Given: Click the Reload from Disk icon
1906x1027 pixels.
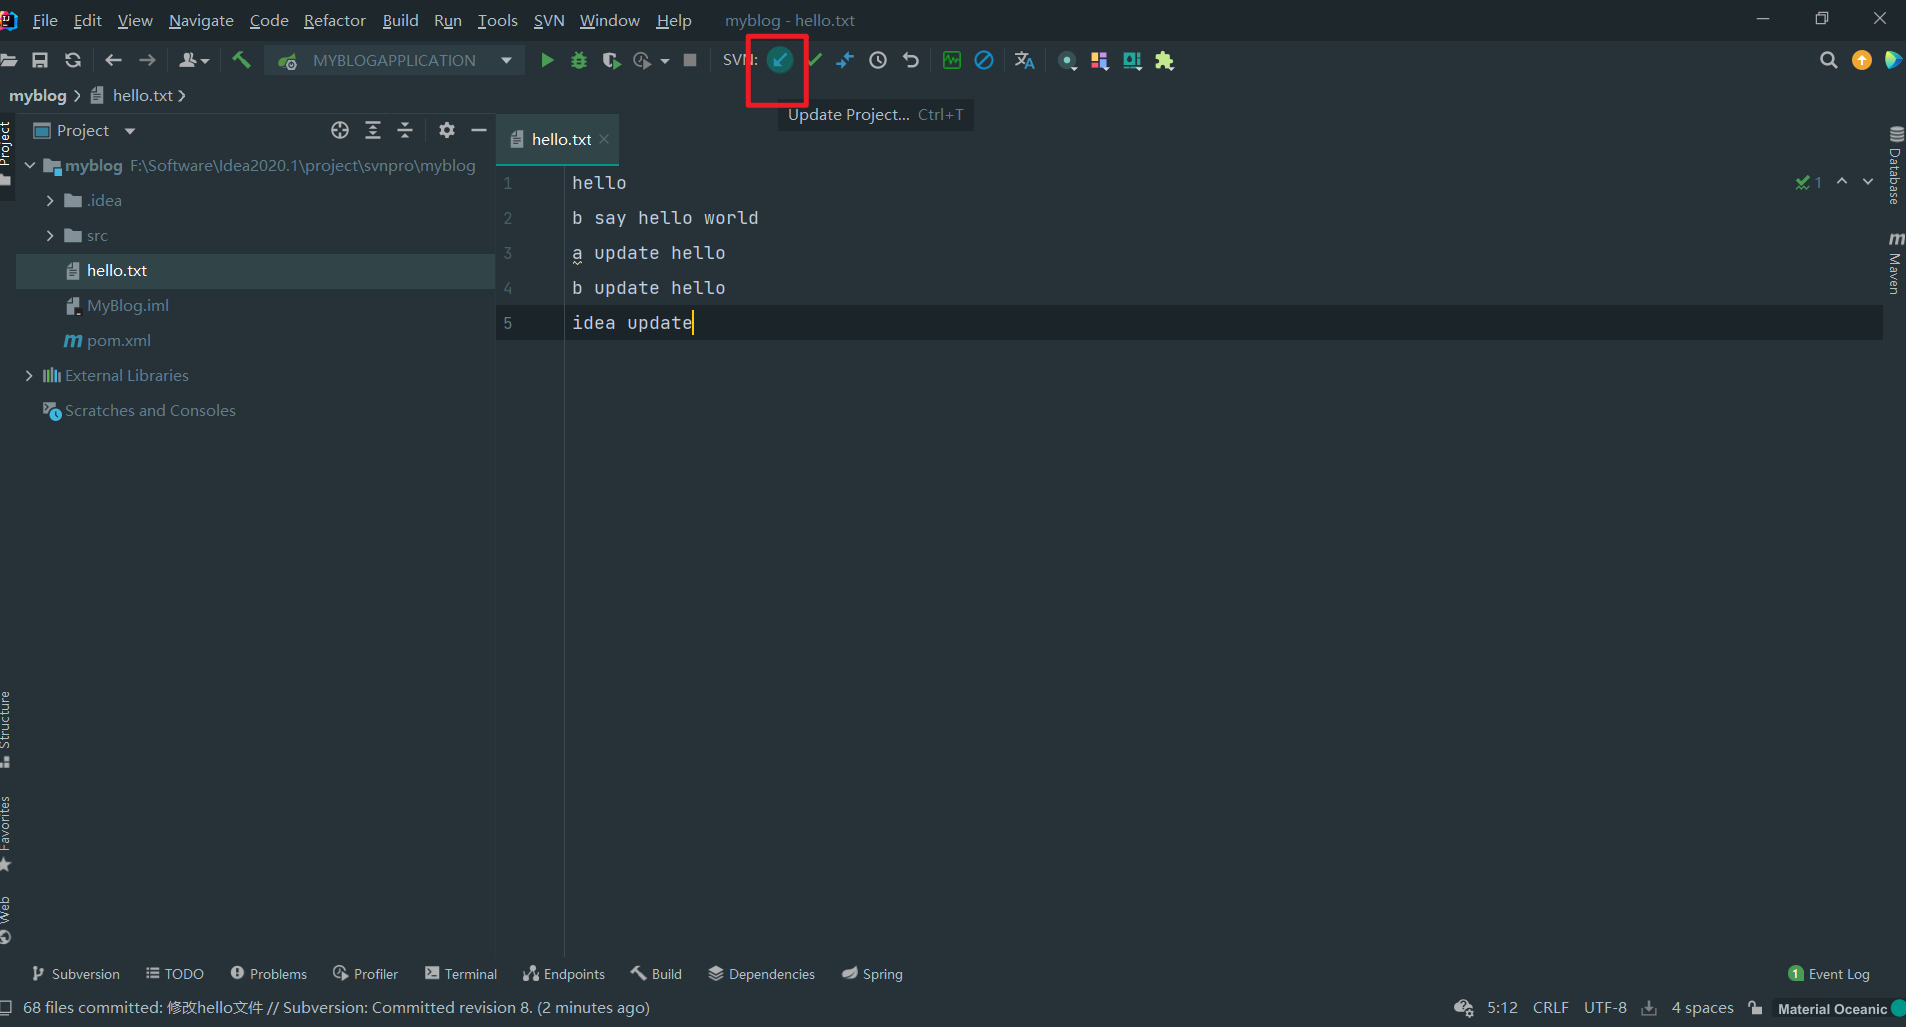Looking at the screenshot, I should pos(73,60).
